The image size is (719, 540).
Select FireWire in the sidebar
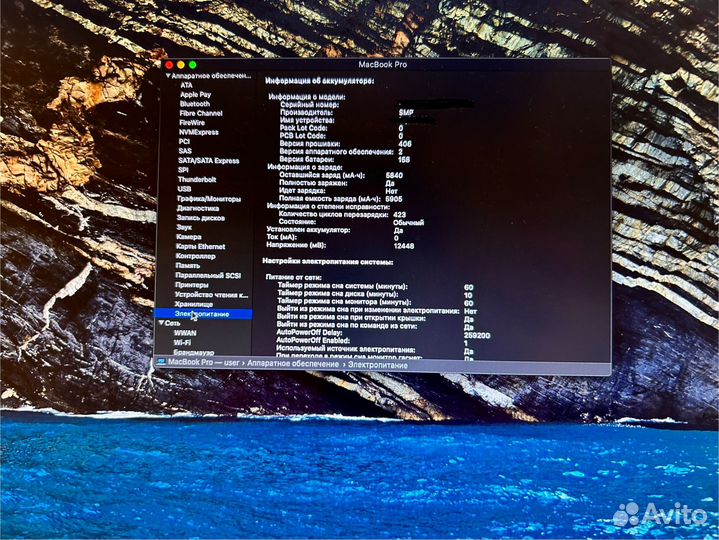(x=192, y=123)
